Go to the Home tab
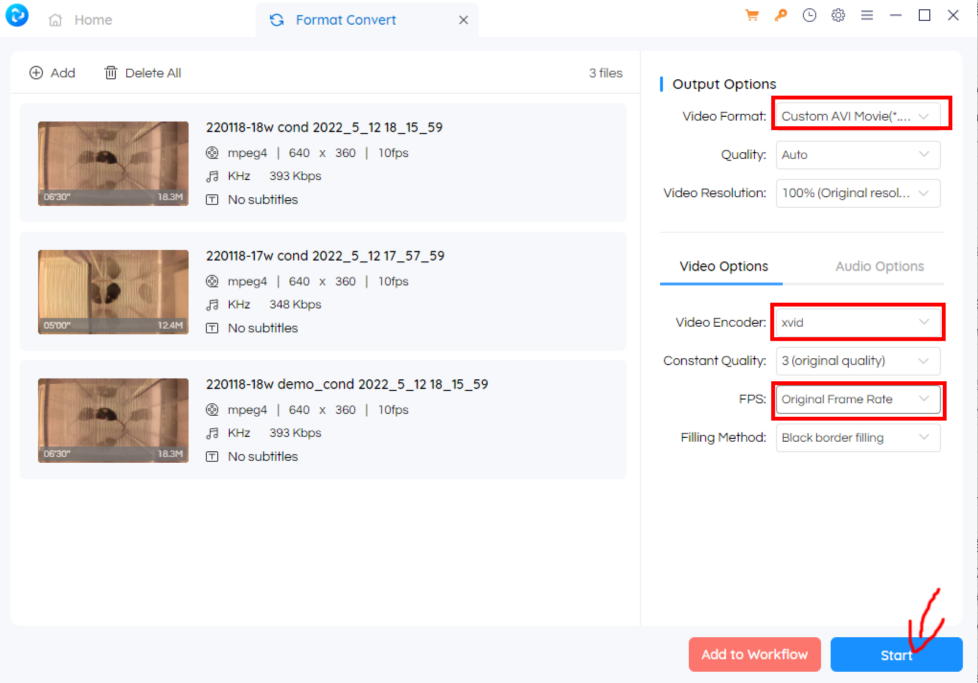Viewport: 978px width, 683px height. pos(81,20)
